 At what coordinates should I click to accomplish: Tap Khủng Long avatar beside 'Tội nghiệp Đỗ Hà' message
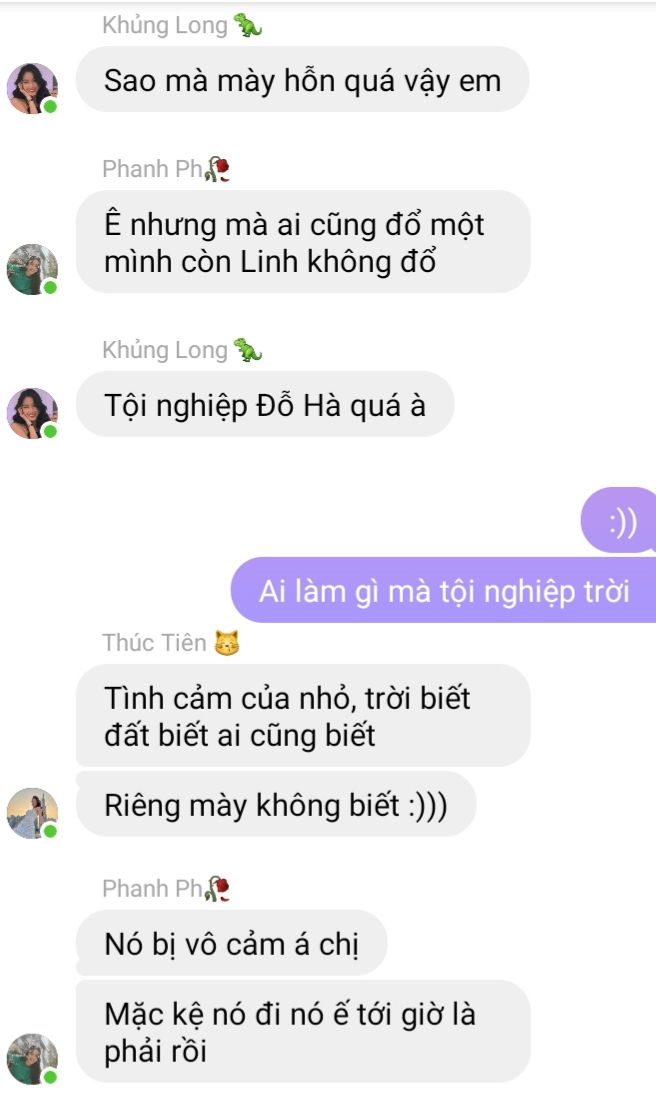pyautogui.click(x=32, y=413)
